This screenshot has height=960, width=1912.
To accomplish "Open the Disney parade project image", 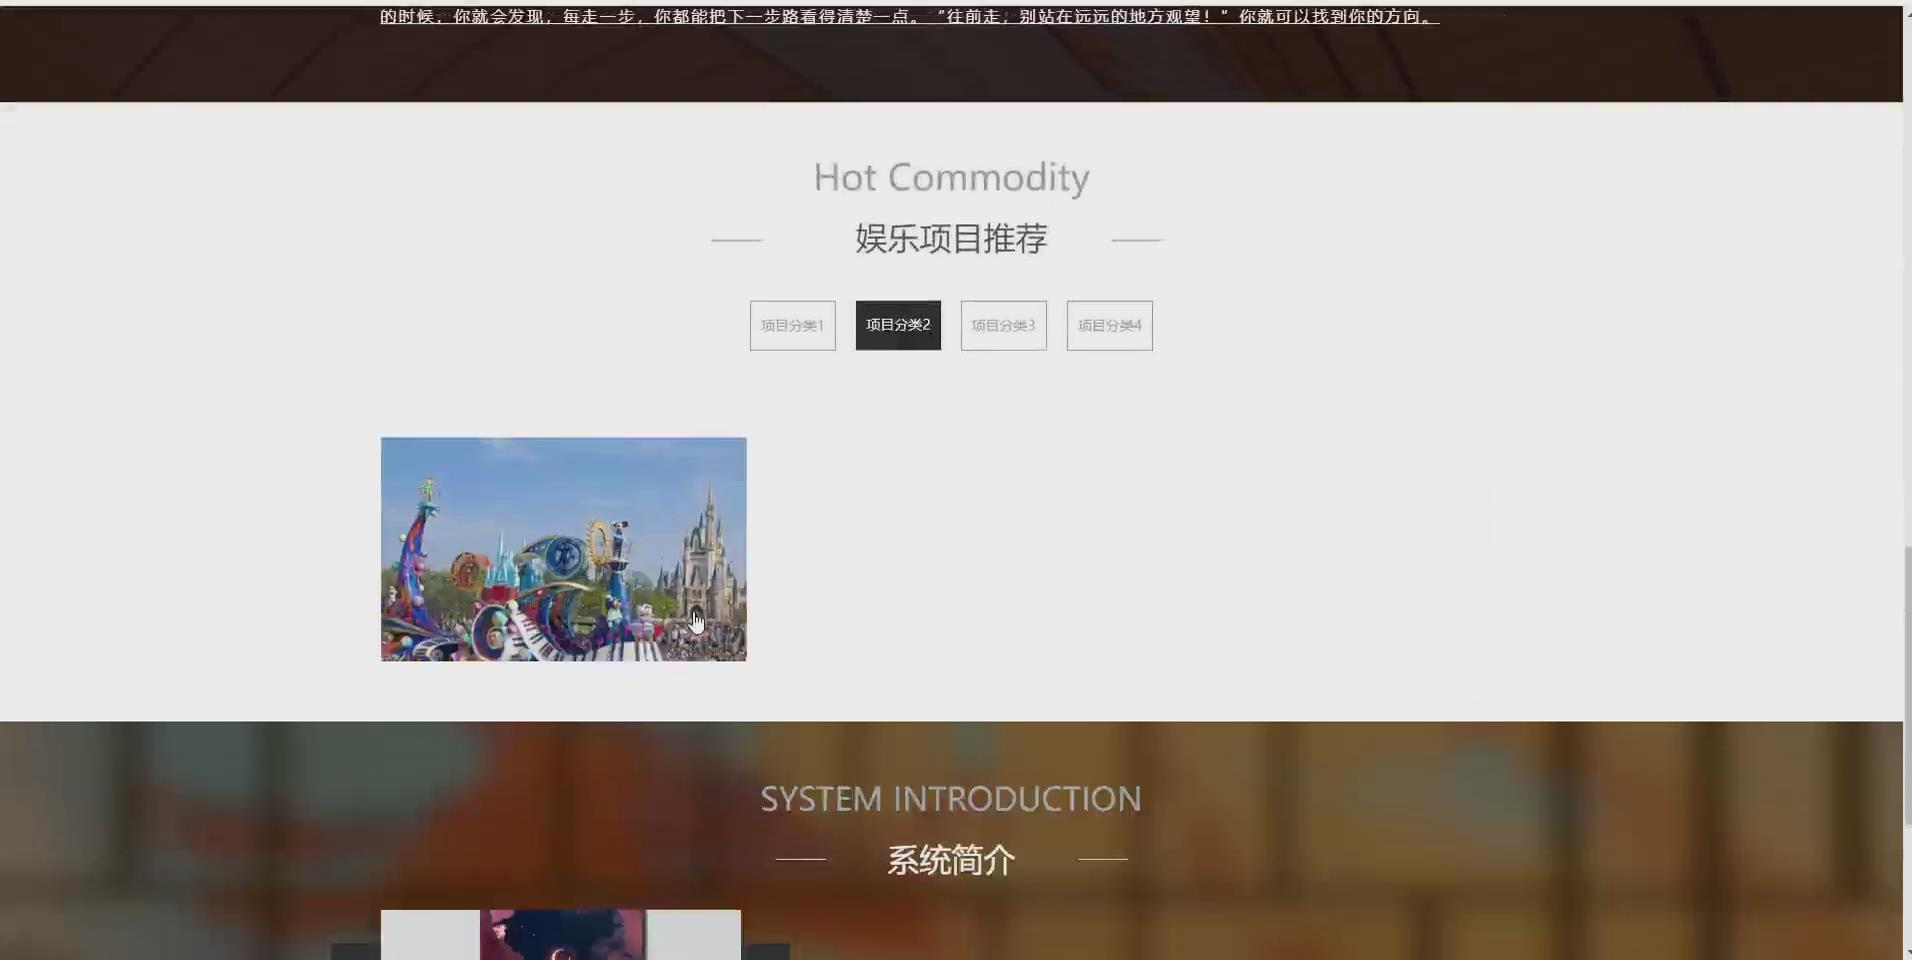I will pos(563,548).
